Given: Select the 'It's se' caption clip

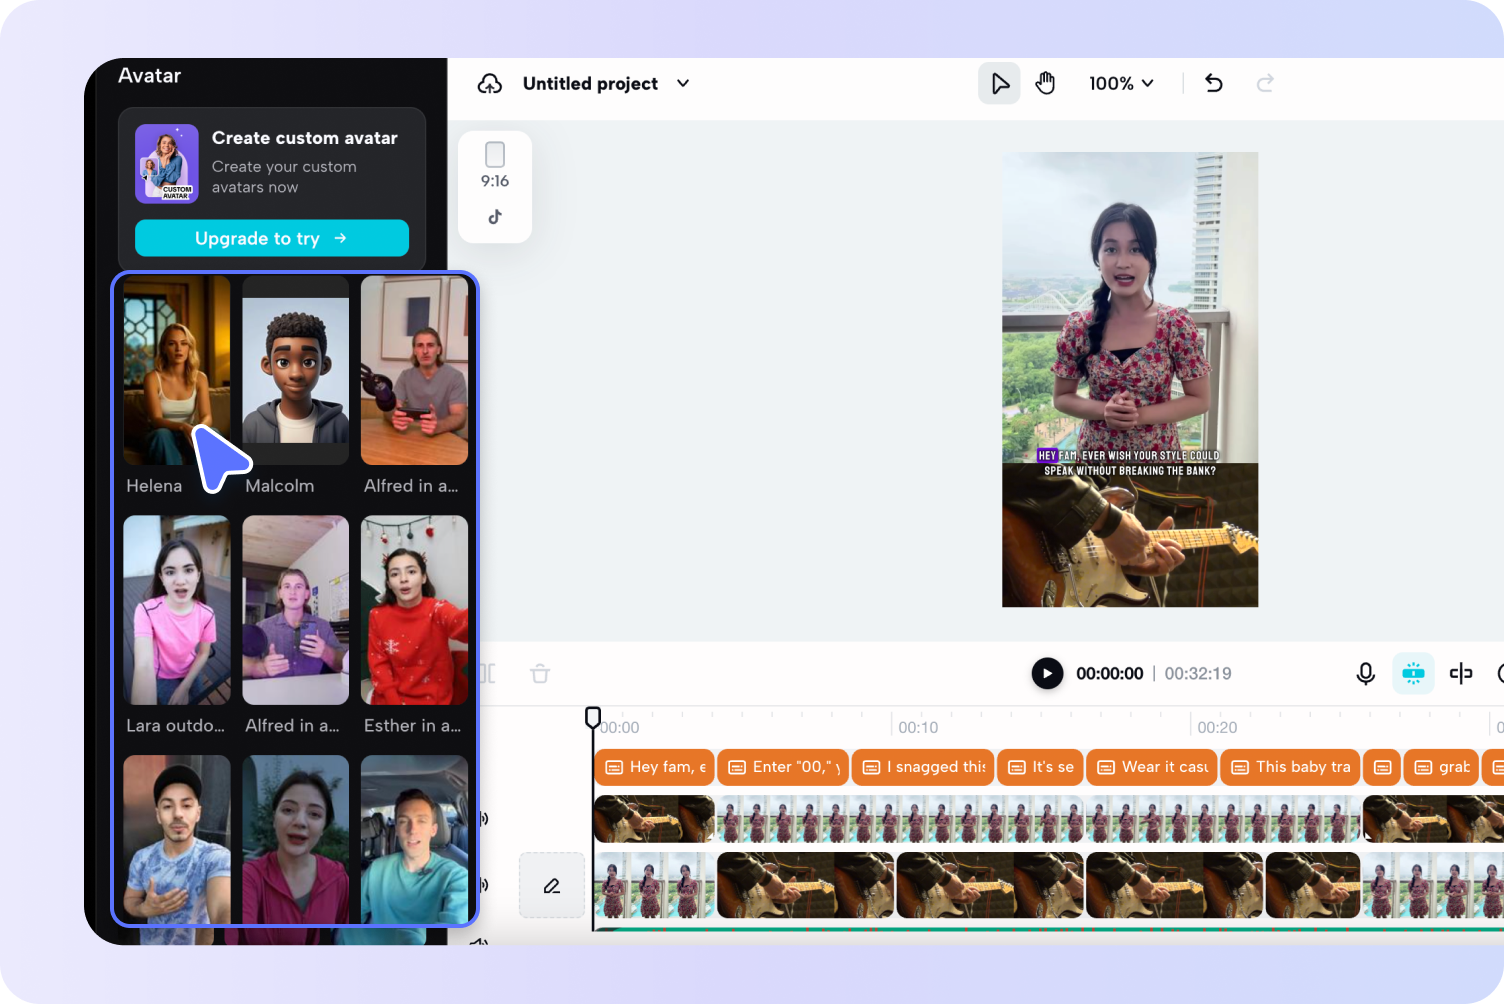Looking at the screenshot, I should (1040, 767).
